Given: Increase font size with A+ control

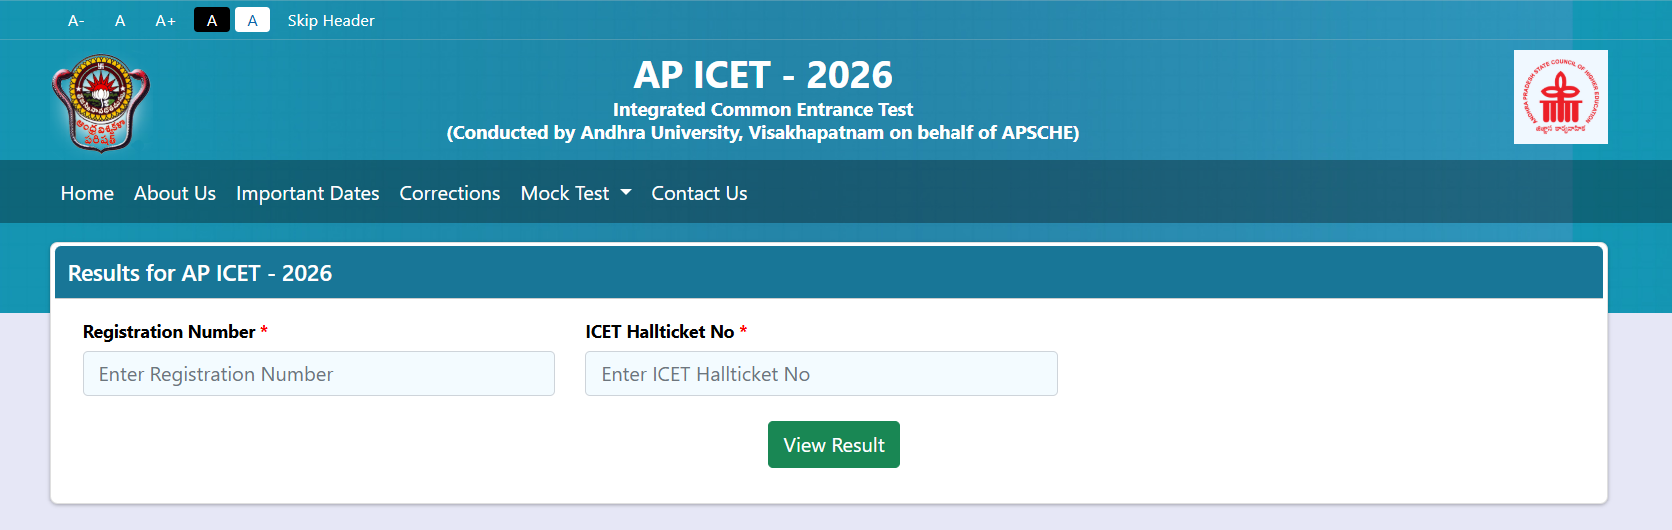Looking at the screenshot, I should click(x=165, y=21).
